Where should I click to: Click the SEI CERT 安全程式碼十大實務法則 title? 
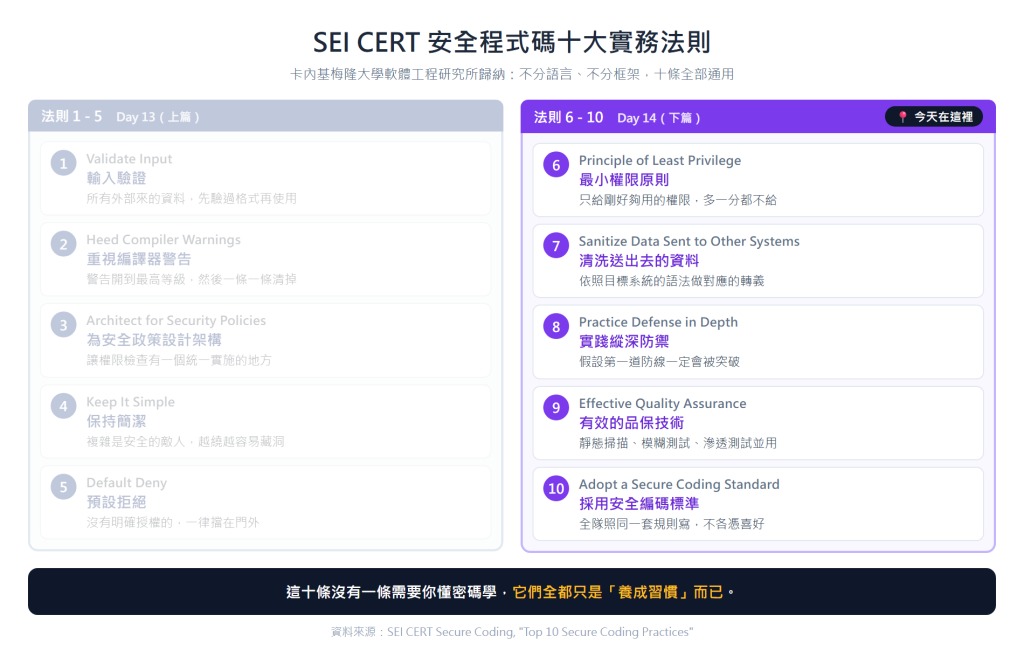click(x=512, y=42)
